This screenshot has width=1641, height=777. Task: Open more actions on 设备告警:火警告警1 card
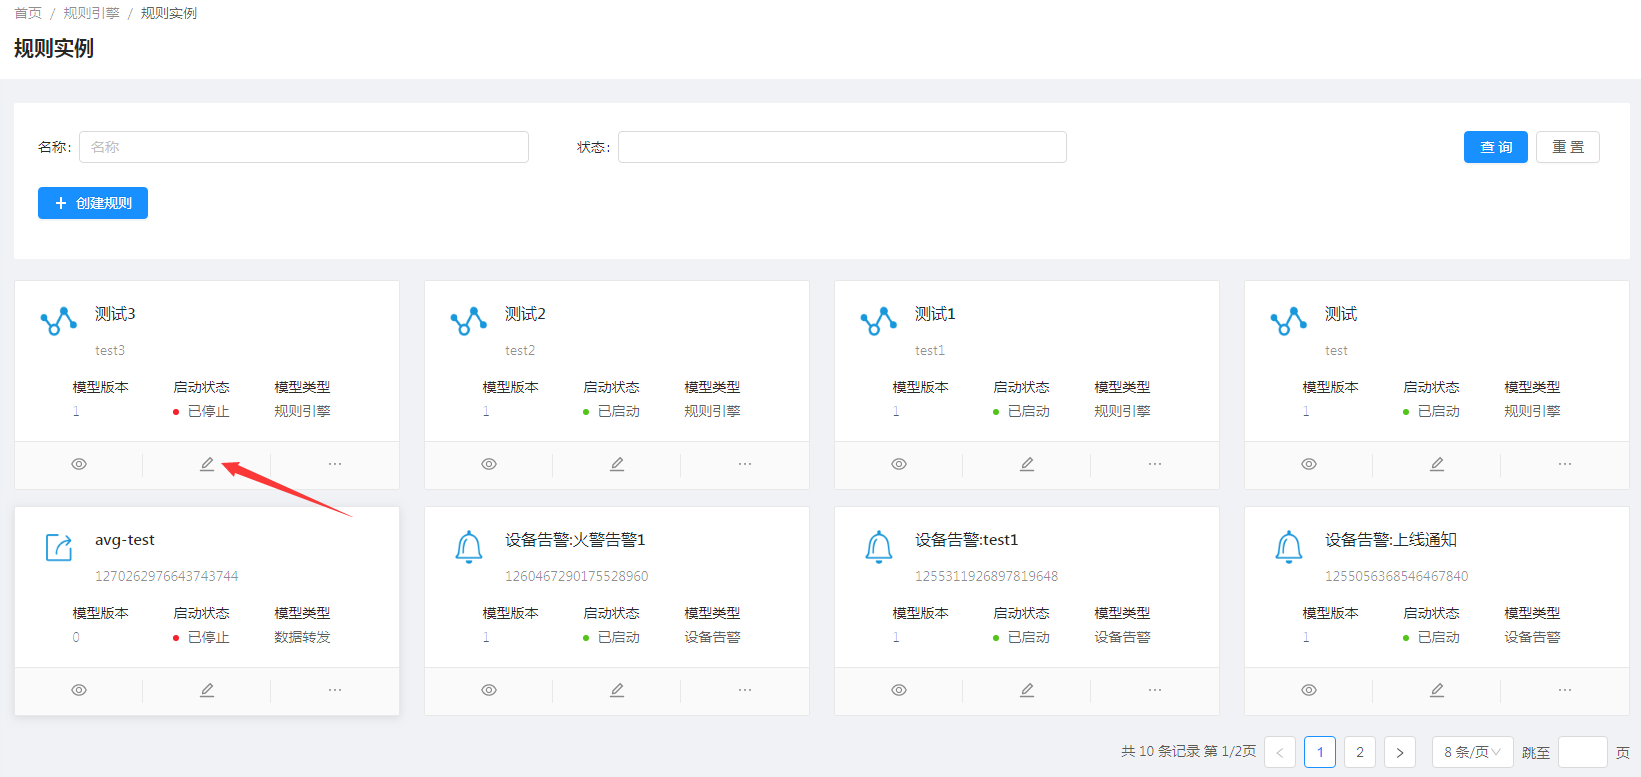745,690
